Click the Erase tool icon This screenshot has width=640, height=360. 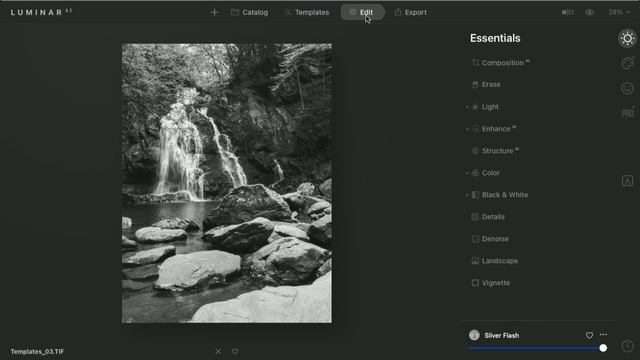[x=475, y=84]
